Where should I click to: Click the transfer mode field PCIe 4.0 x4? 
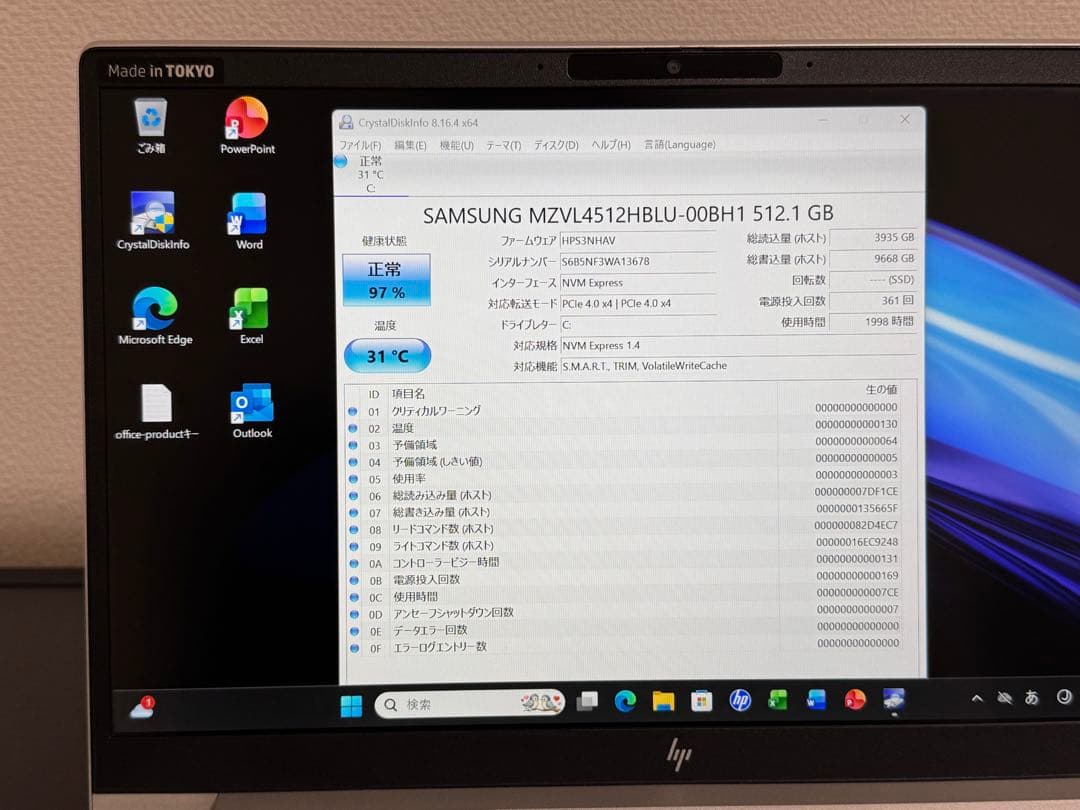638,303
